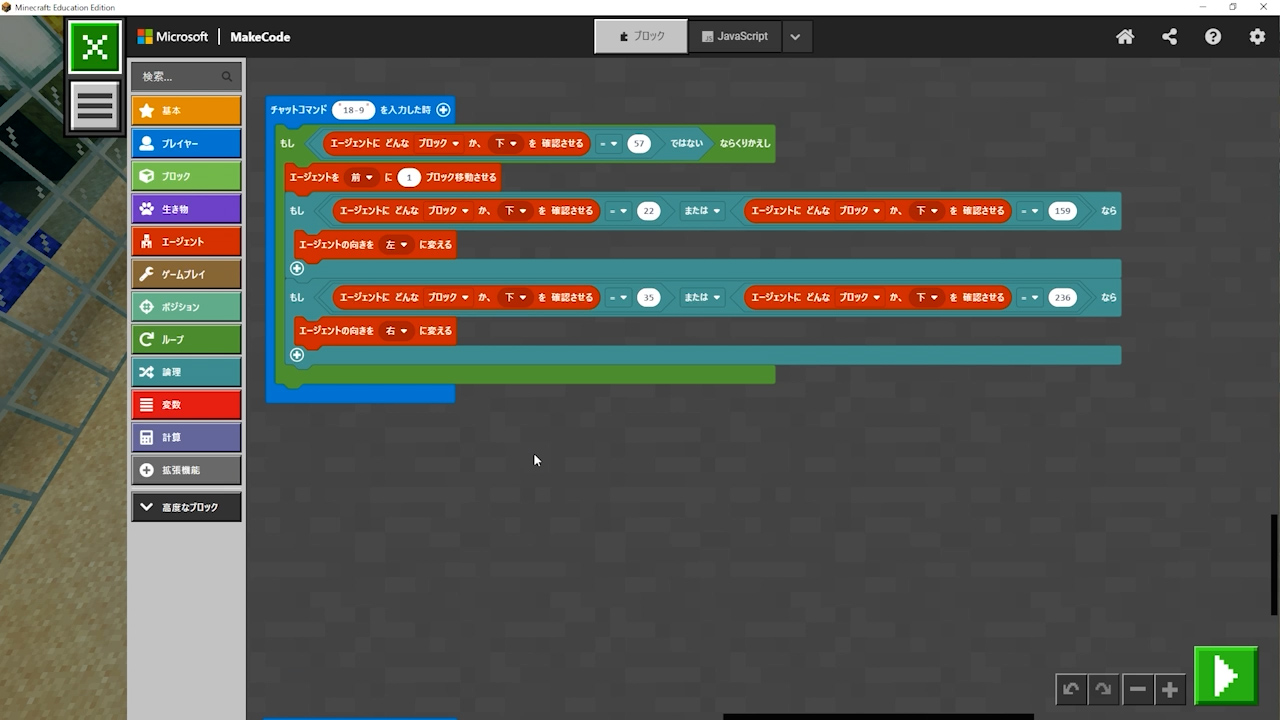
Task: Open the ループ block category
Action: [x=186, y=339]
